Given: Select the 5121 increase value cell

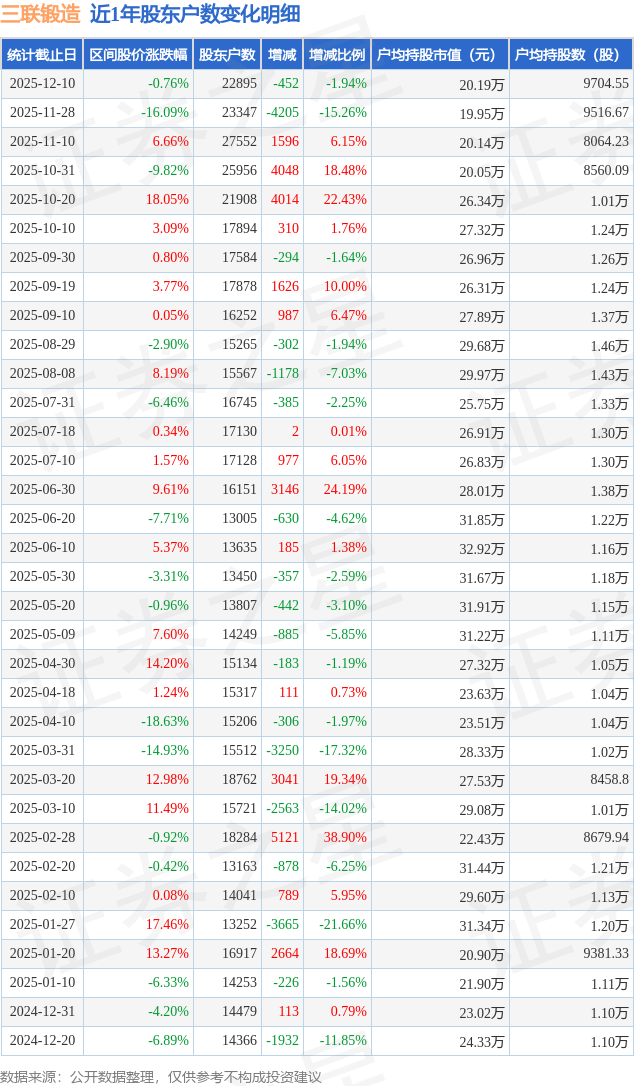Looking at the screenshot, I should [284, 838].
